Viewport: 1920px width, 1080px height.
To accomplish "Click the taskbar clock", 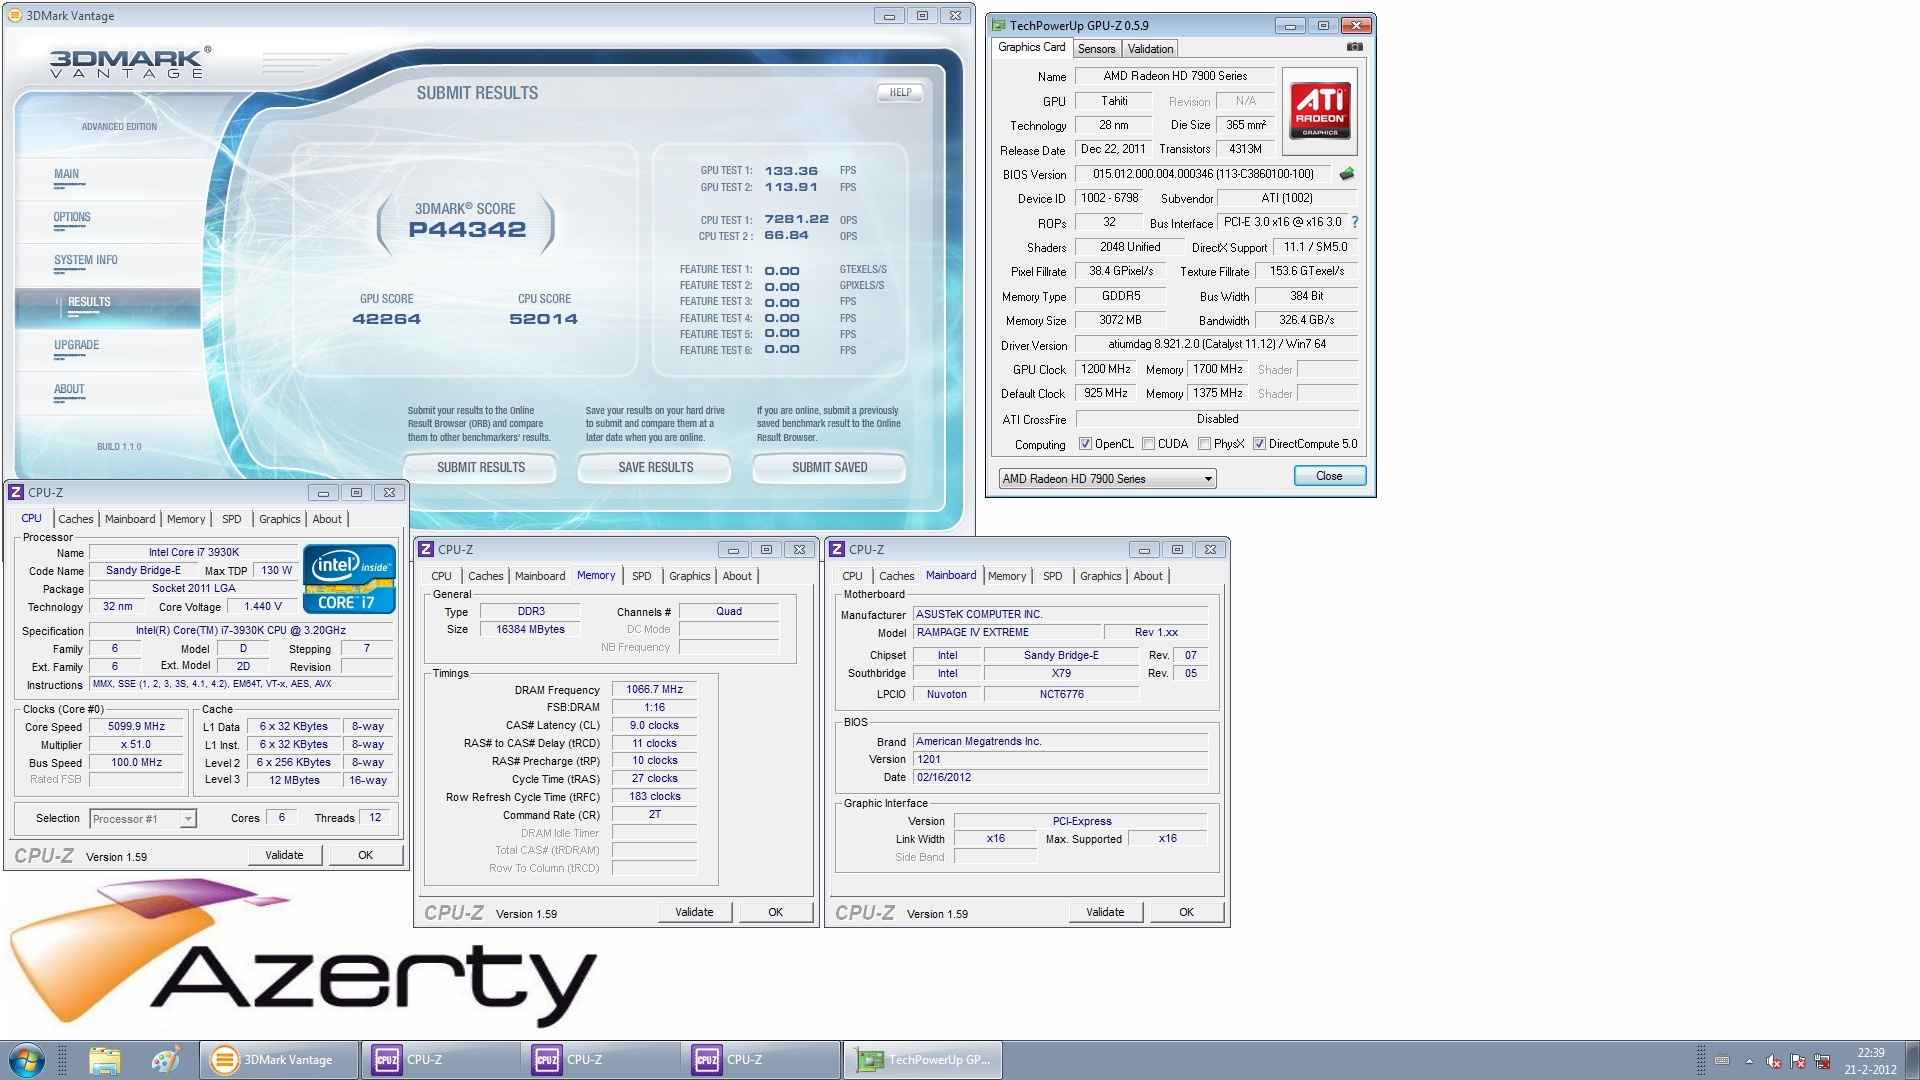I will pos(1870,1060).
